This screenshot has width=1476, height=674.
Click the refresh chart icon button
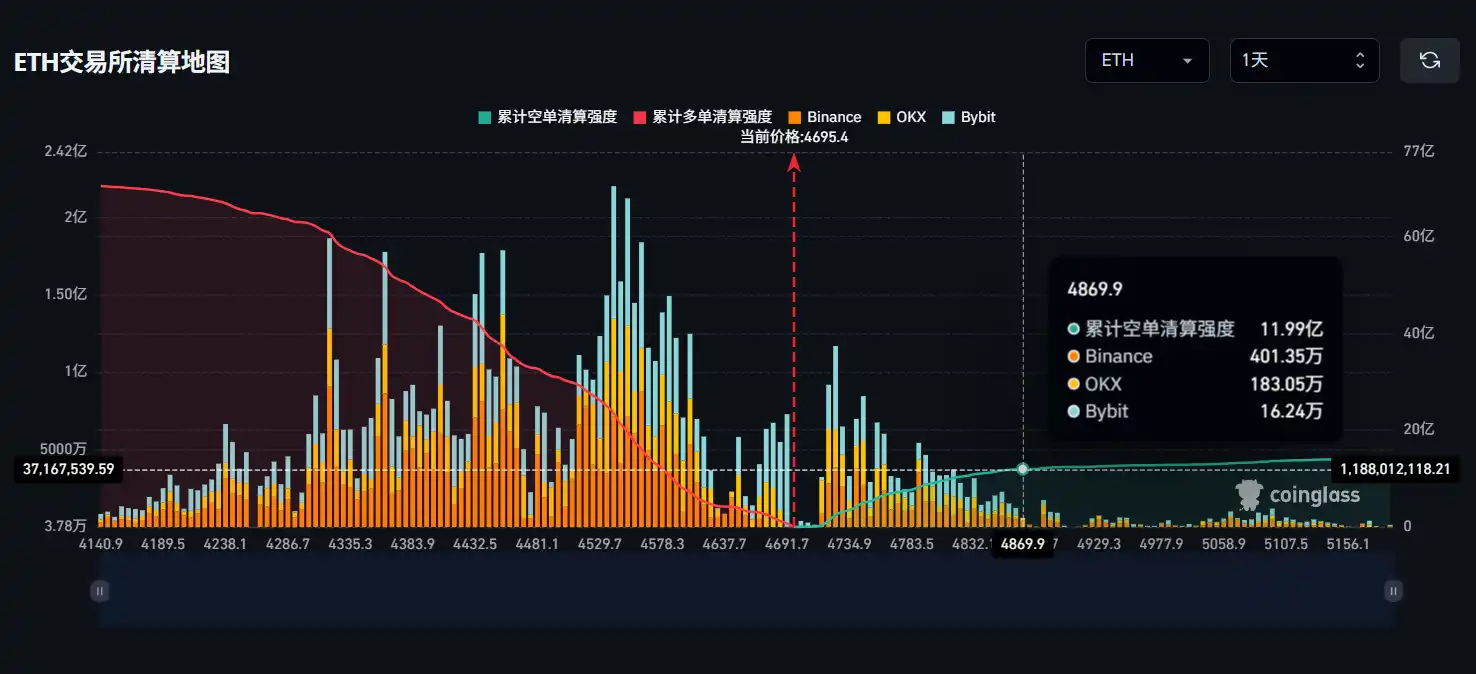click(1430, 60)
